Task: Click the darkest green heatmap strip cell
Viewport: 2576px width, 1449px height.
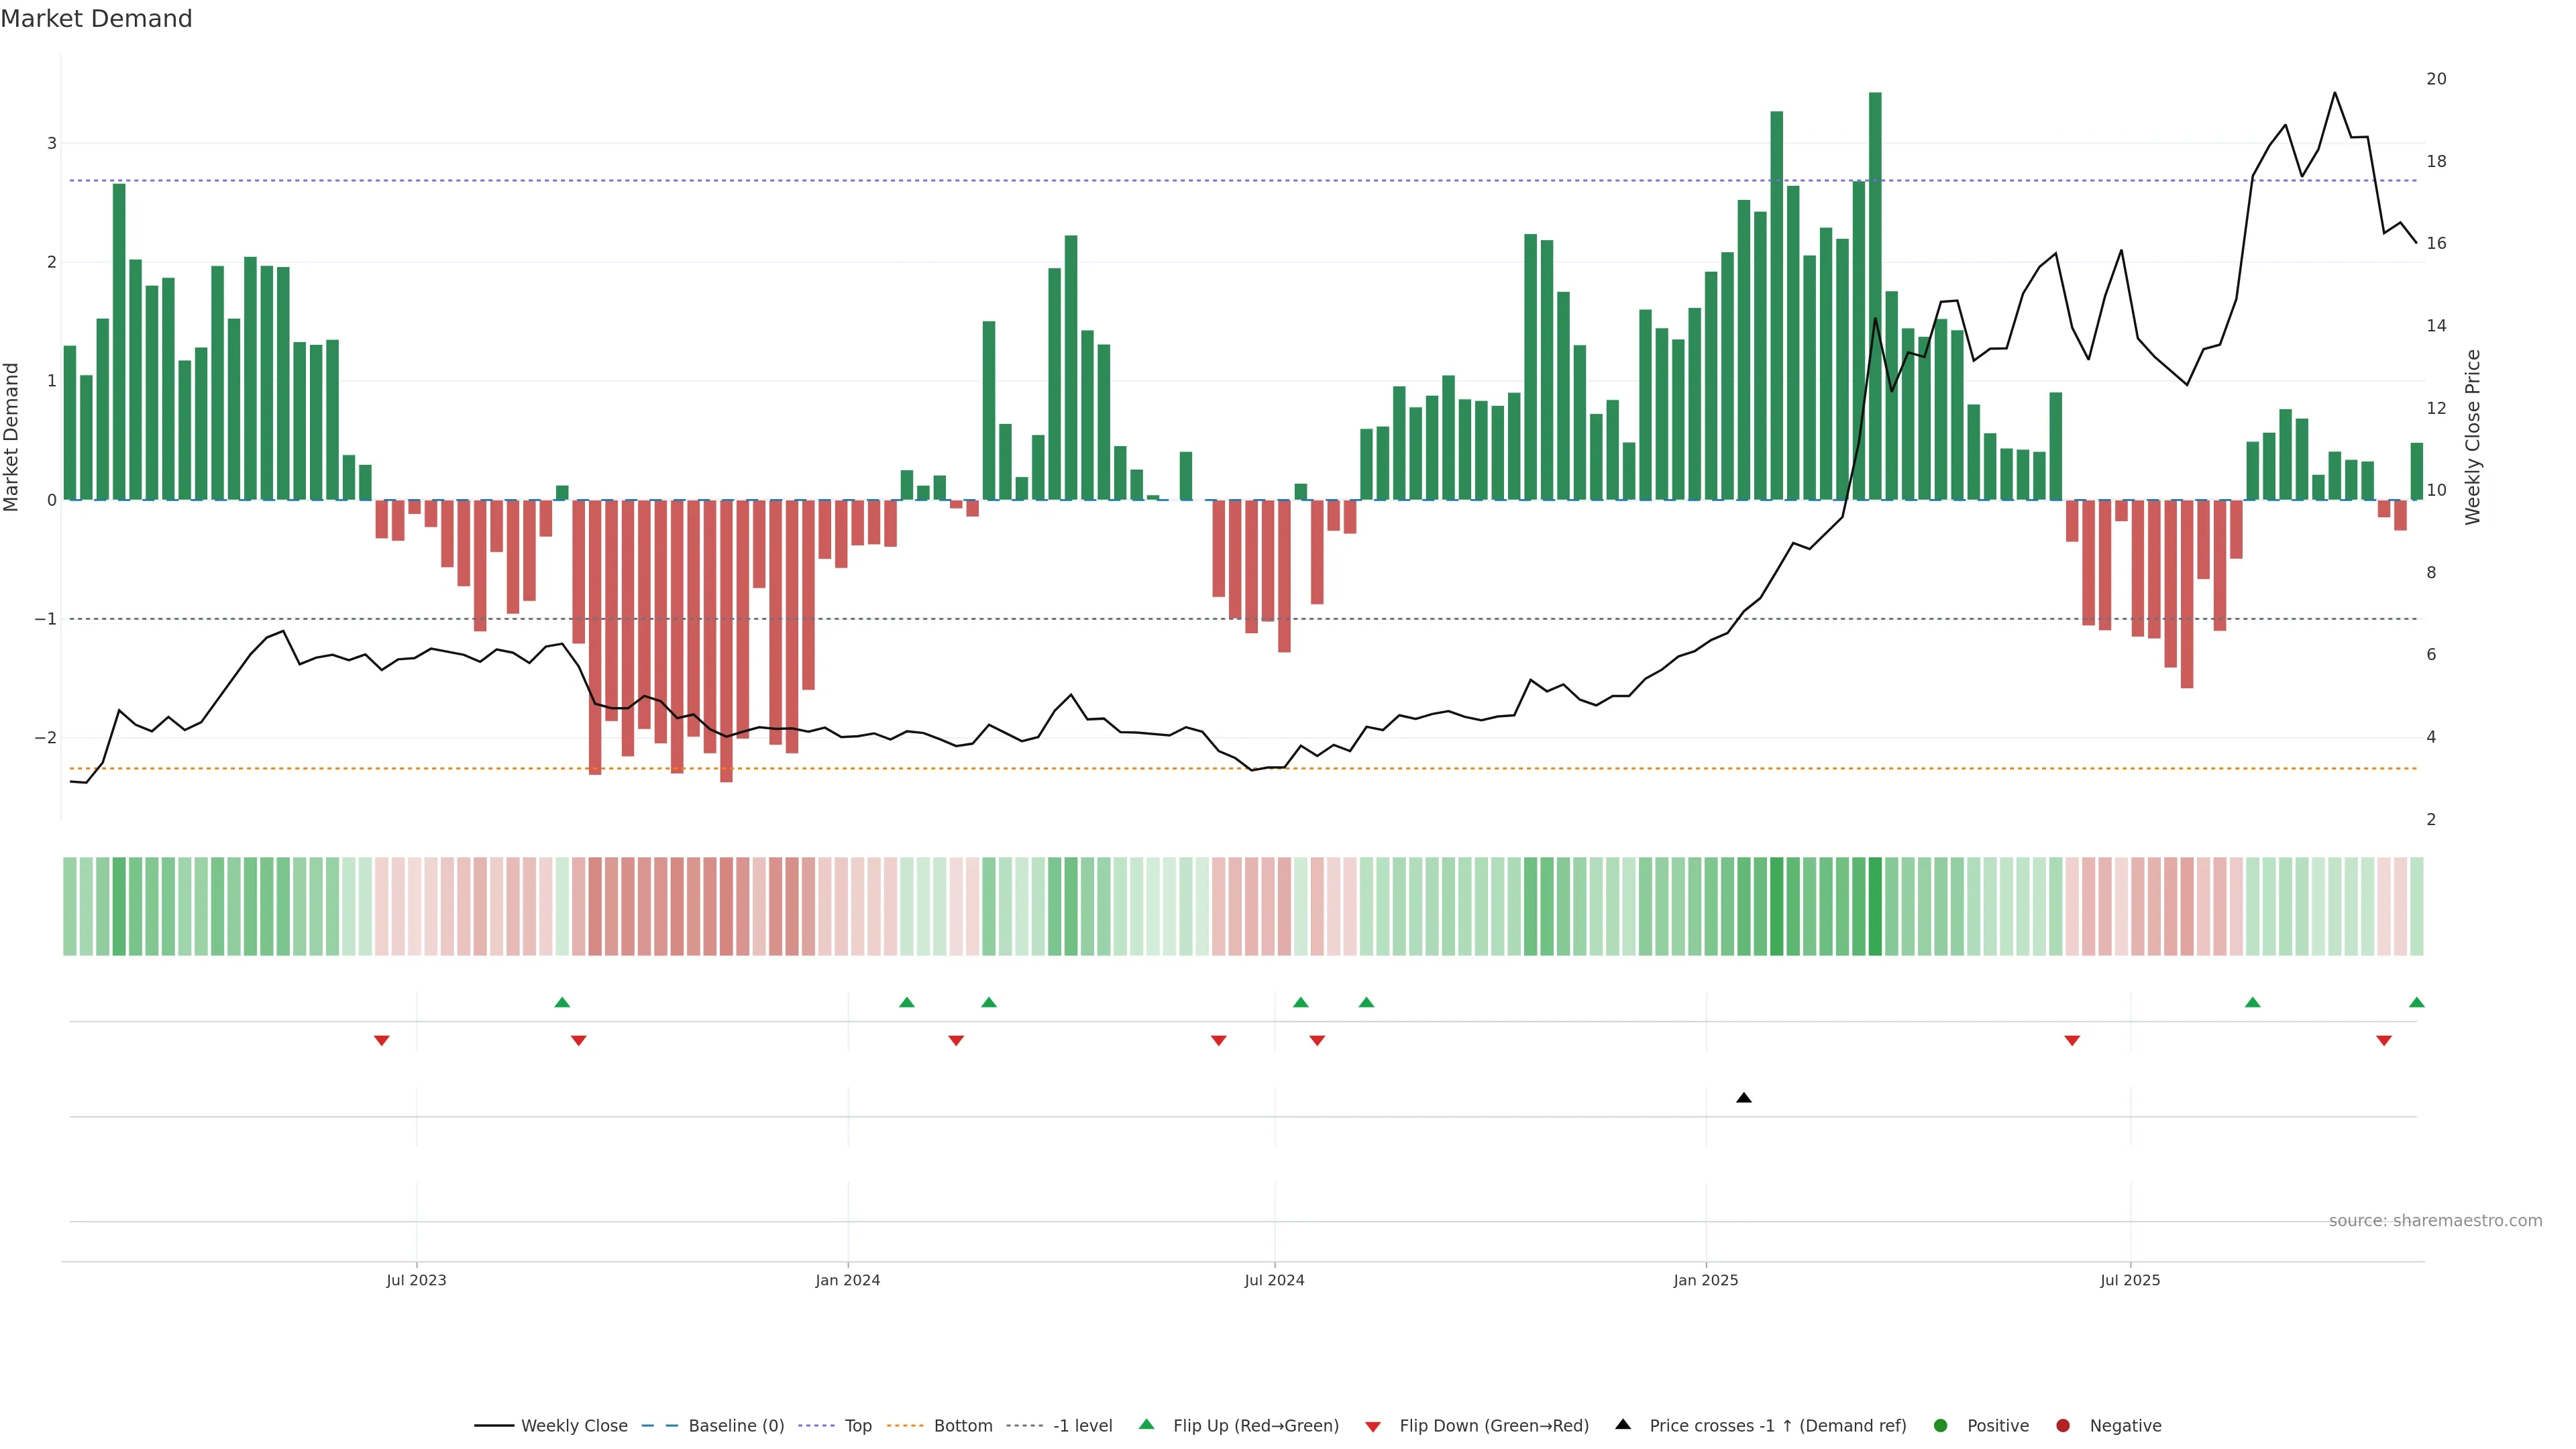Action: coord(1875,906)
